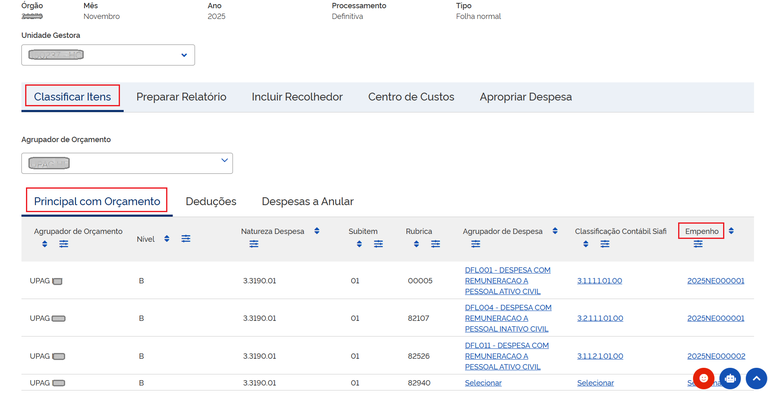The height and width of the screenshot is (395, 768).
Task: Sort by Classificação Contábil Siafi column
Action: (x=586, y=244)
